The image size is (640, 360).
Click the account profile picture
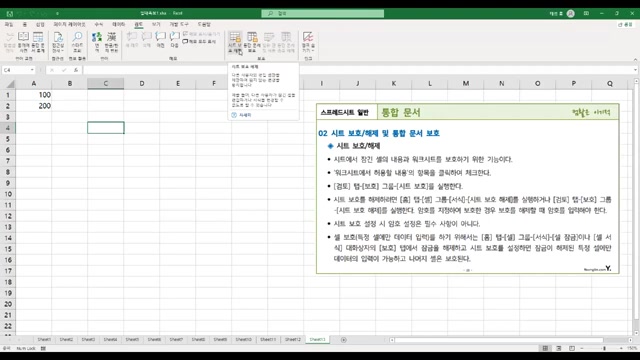click(x=571, y=13)
